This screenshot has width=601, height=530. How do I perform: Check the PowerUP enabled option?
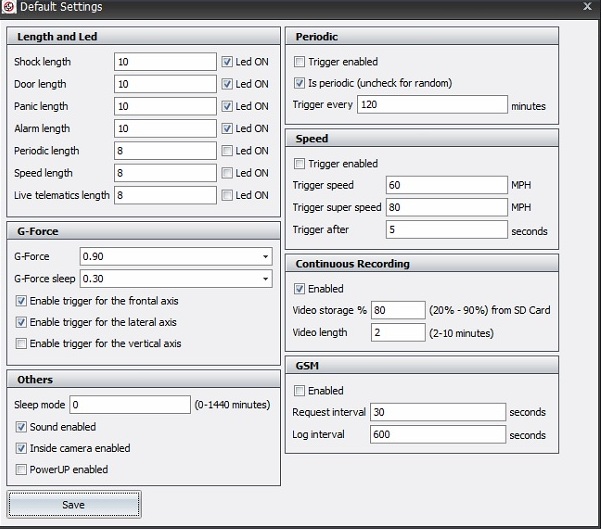[21, 469]
